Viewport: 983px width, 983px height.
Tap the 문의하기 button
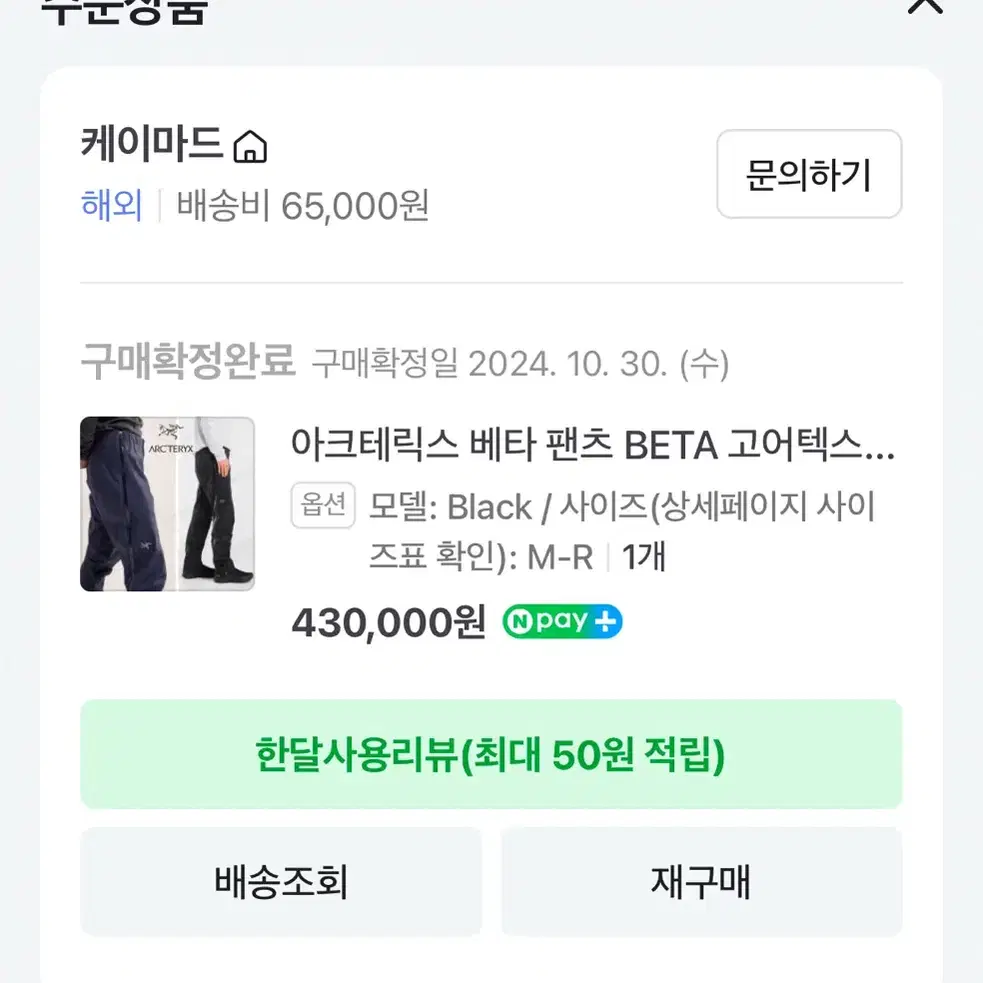[809, 174]
